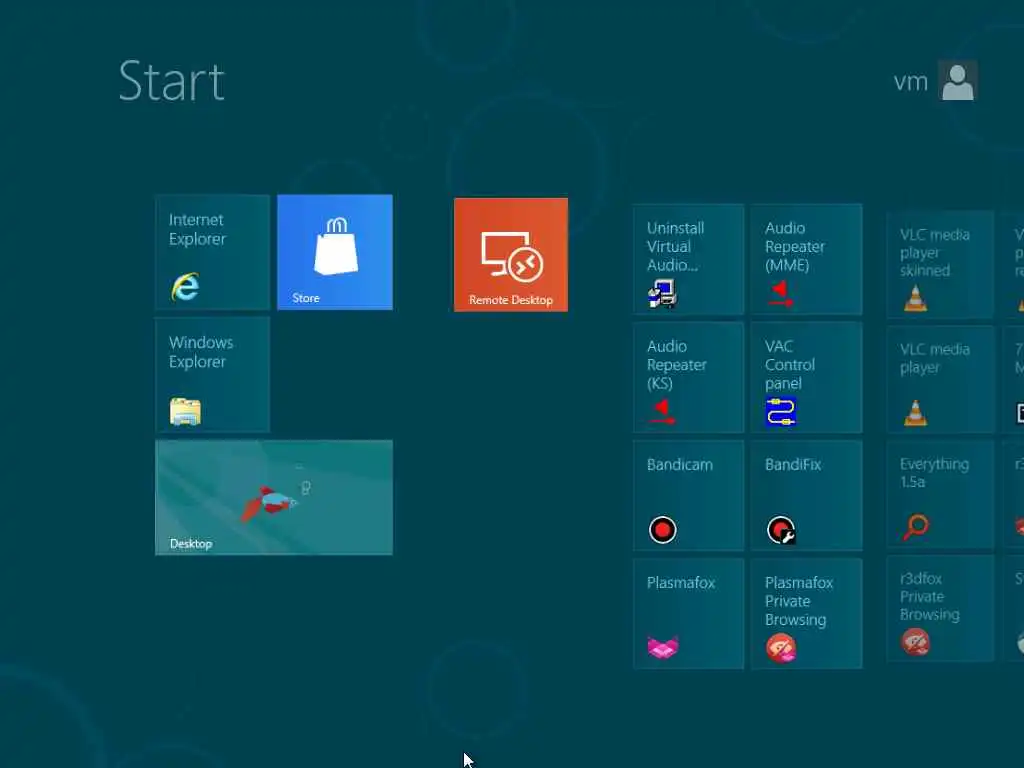Open the Windows Explorer tile
The width and height of the screenshot is (1024, 768).
click(212, 375)
